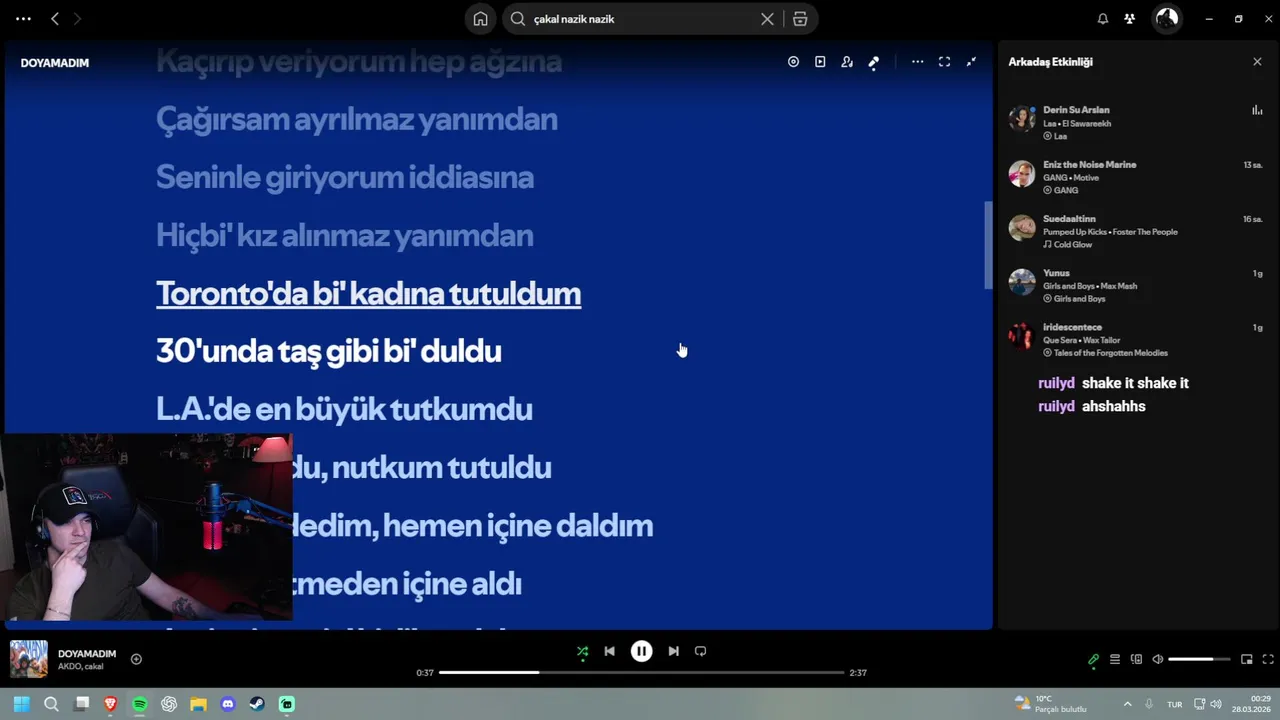Click the circular target icon in the lyrics toolbar
Viewport: 1280px width, 720px height.
(x=793, y=62)
